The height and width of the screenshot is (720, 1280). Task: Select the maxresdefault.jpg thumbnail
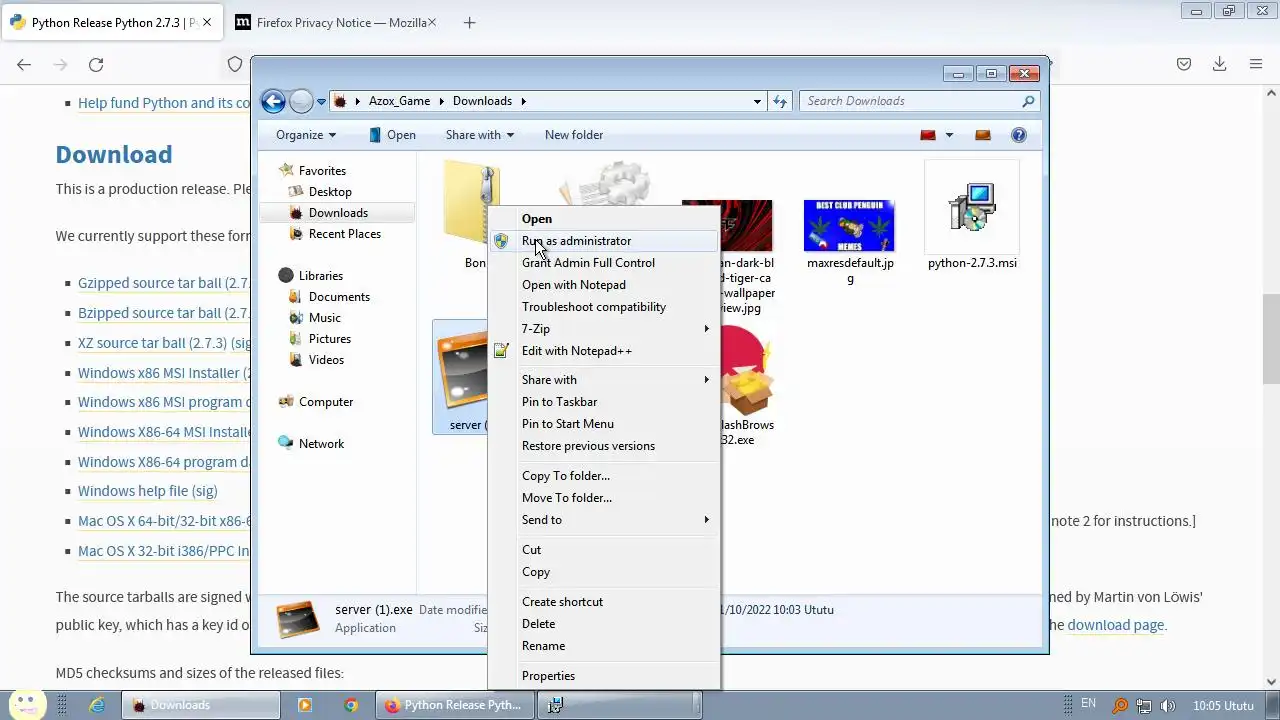coord(849,226)
